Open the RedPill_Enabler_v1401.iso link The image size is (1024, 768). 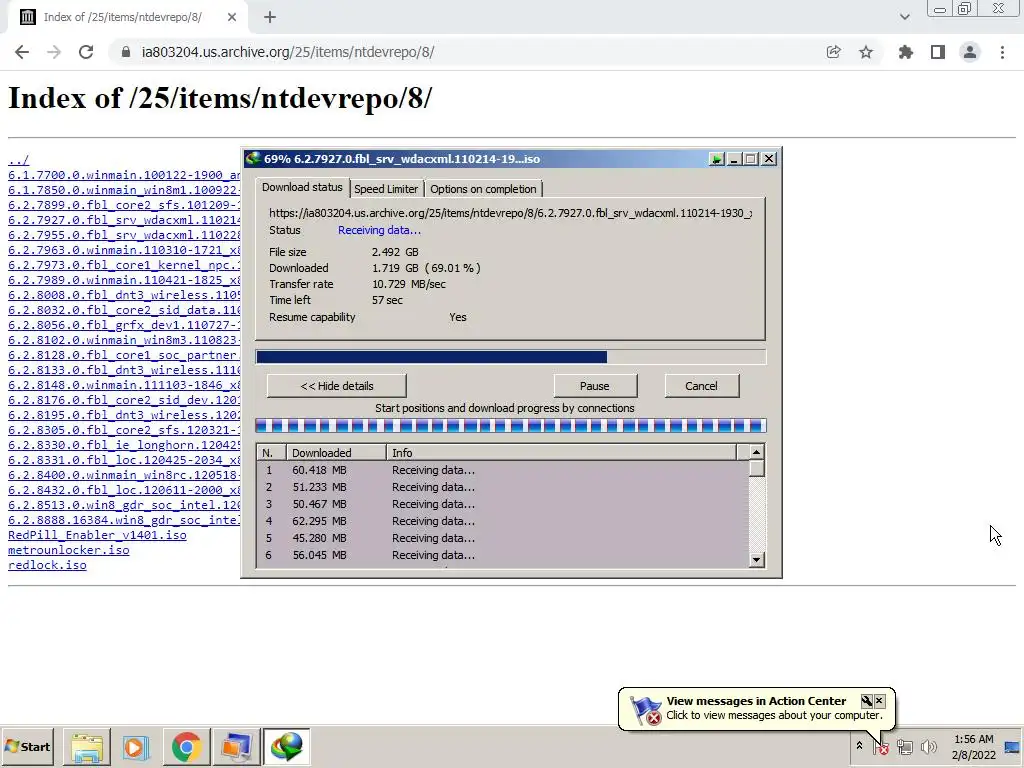pyautogui.click(x=97, y=535)
